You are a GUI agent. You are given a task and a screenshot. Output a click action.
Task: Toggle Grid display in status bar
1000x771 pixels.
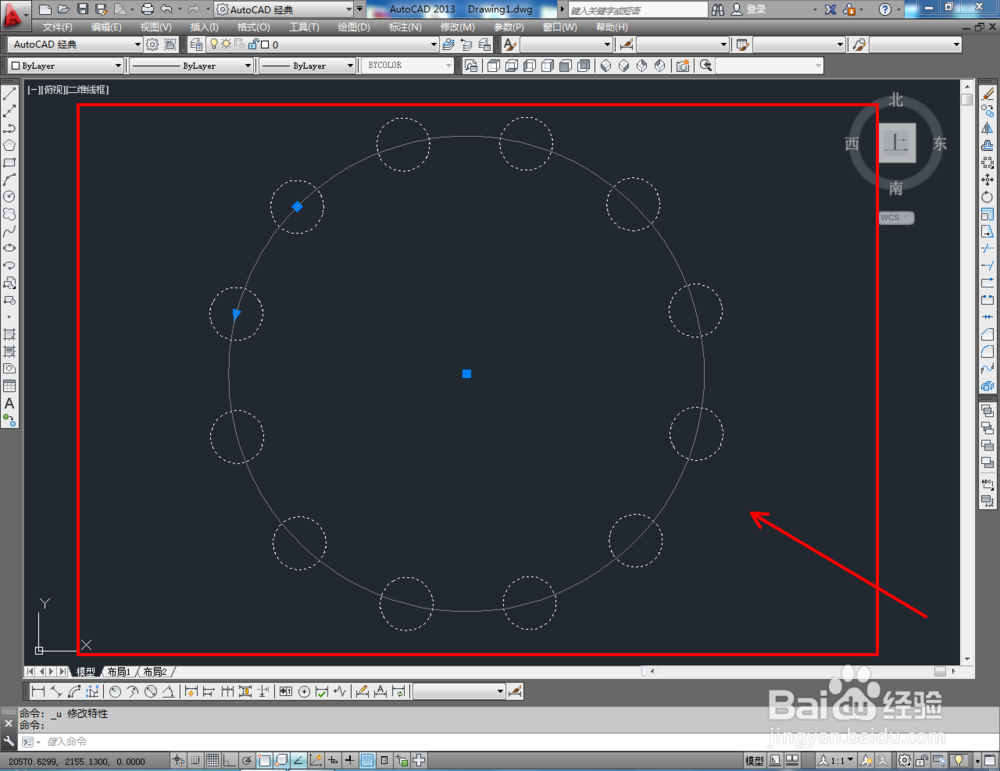click(212, 760)
